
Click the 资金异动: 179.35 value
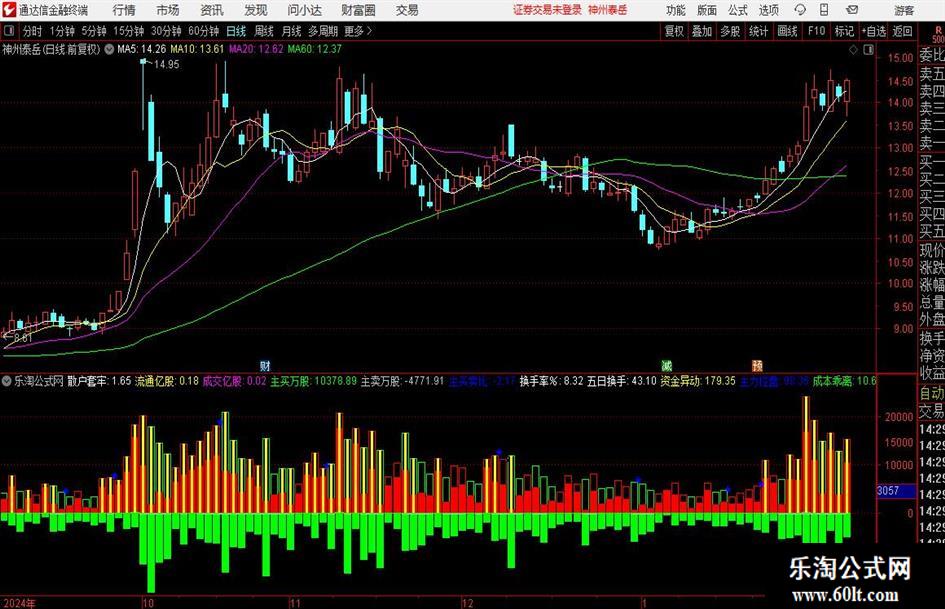point(698,381)
